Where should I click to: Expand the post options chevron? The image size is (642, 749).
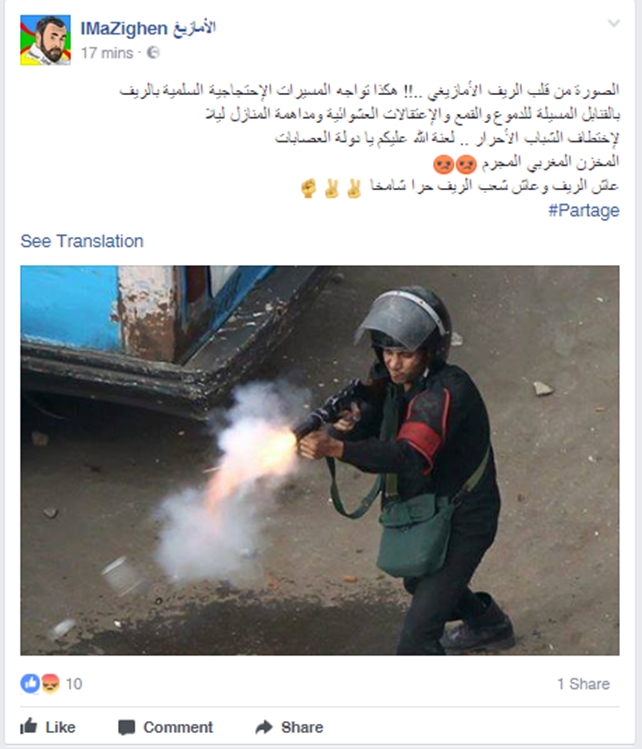tap(613, 23)
